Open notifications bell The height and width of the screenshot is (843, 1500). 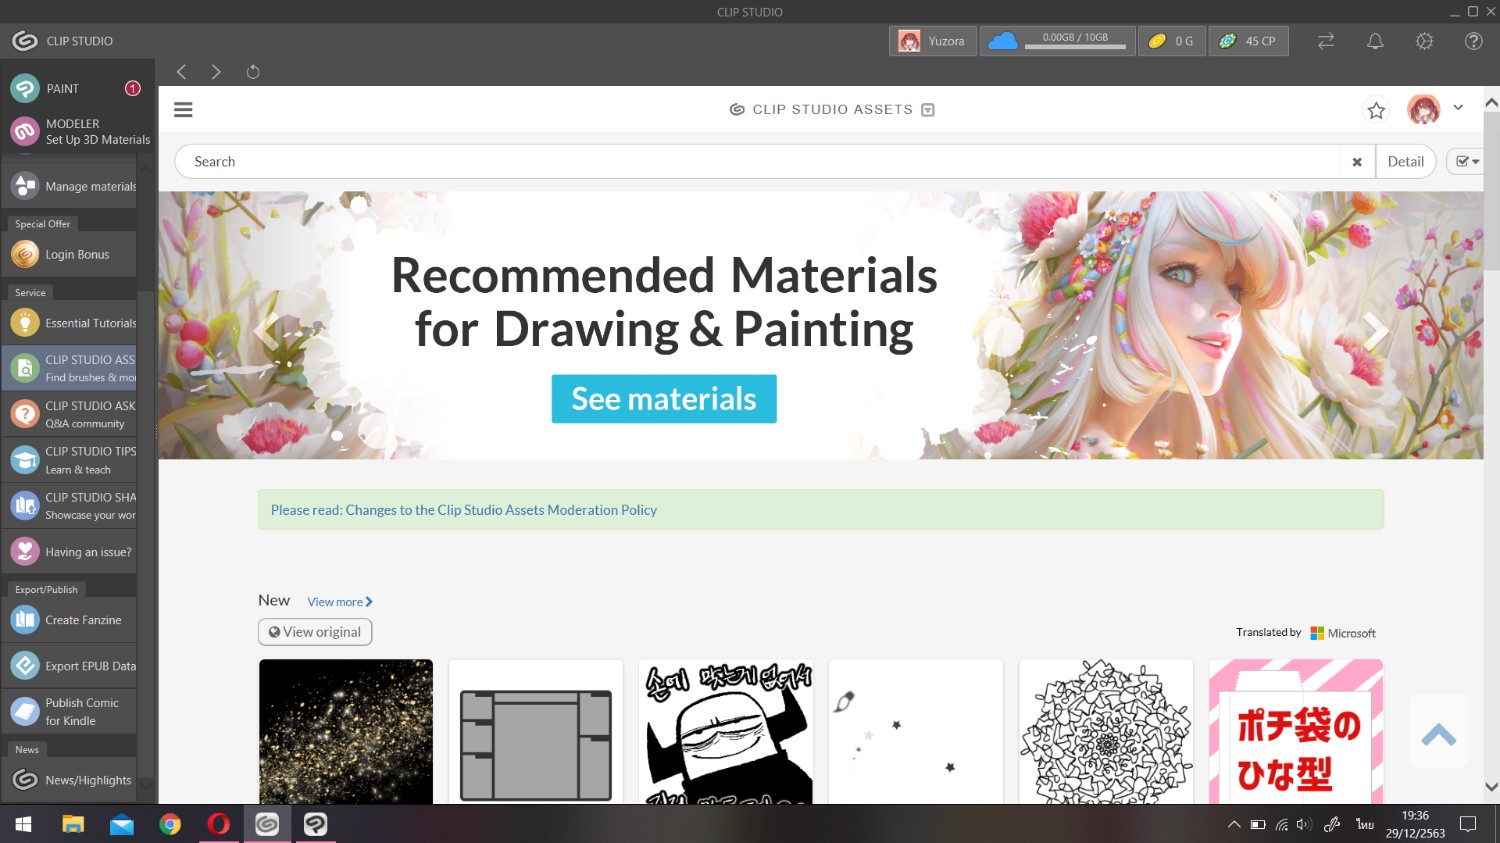[x=1375, y=41]
